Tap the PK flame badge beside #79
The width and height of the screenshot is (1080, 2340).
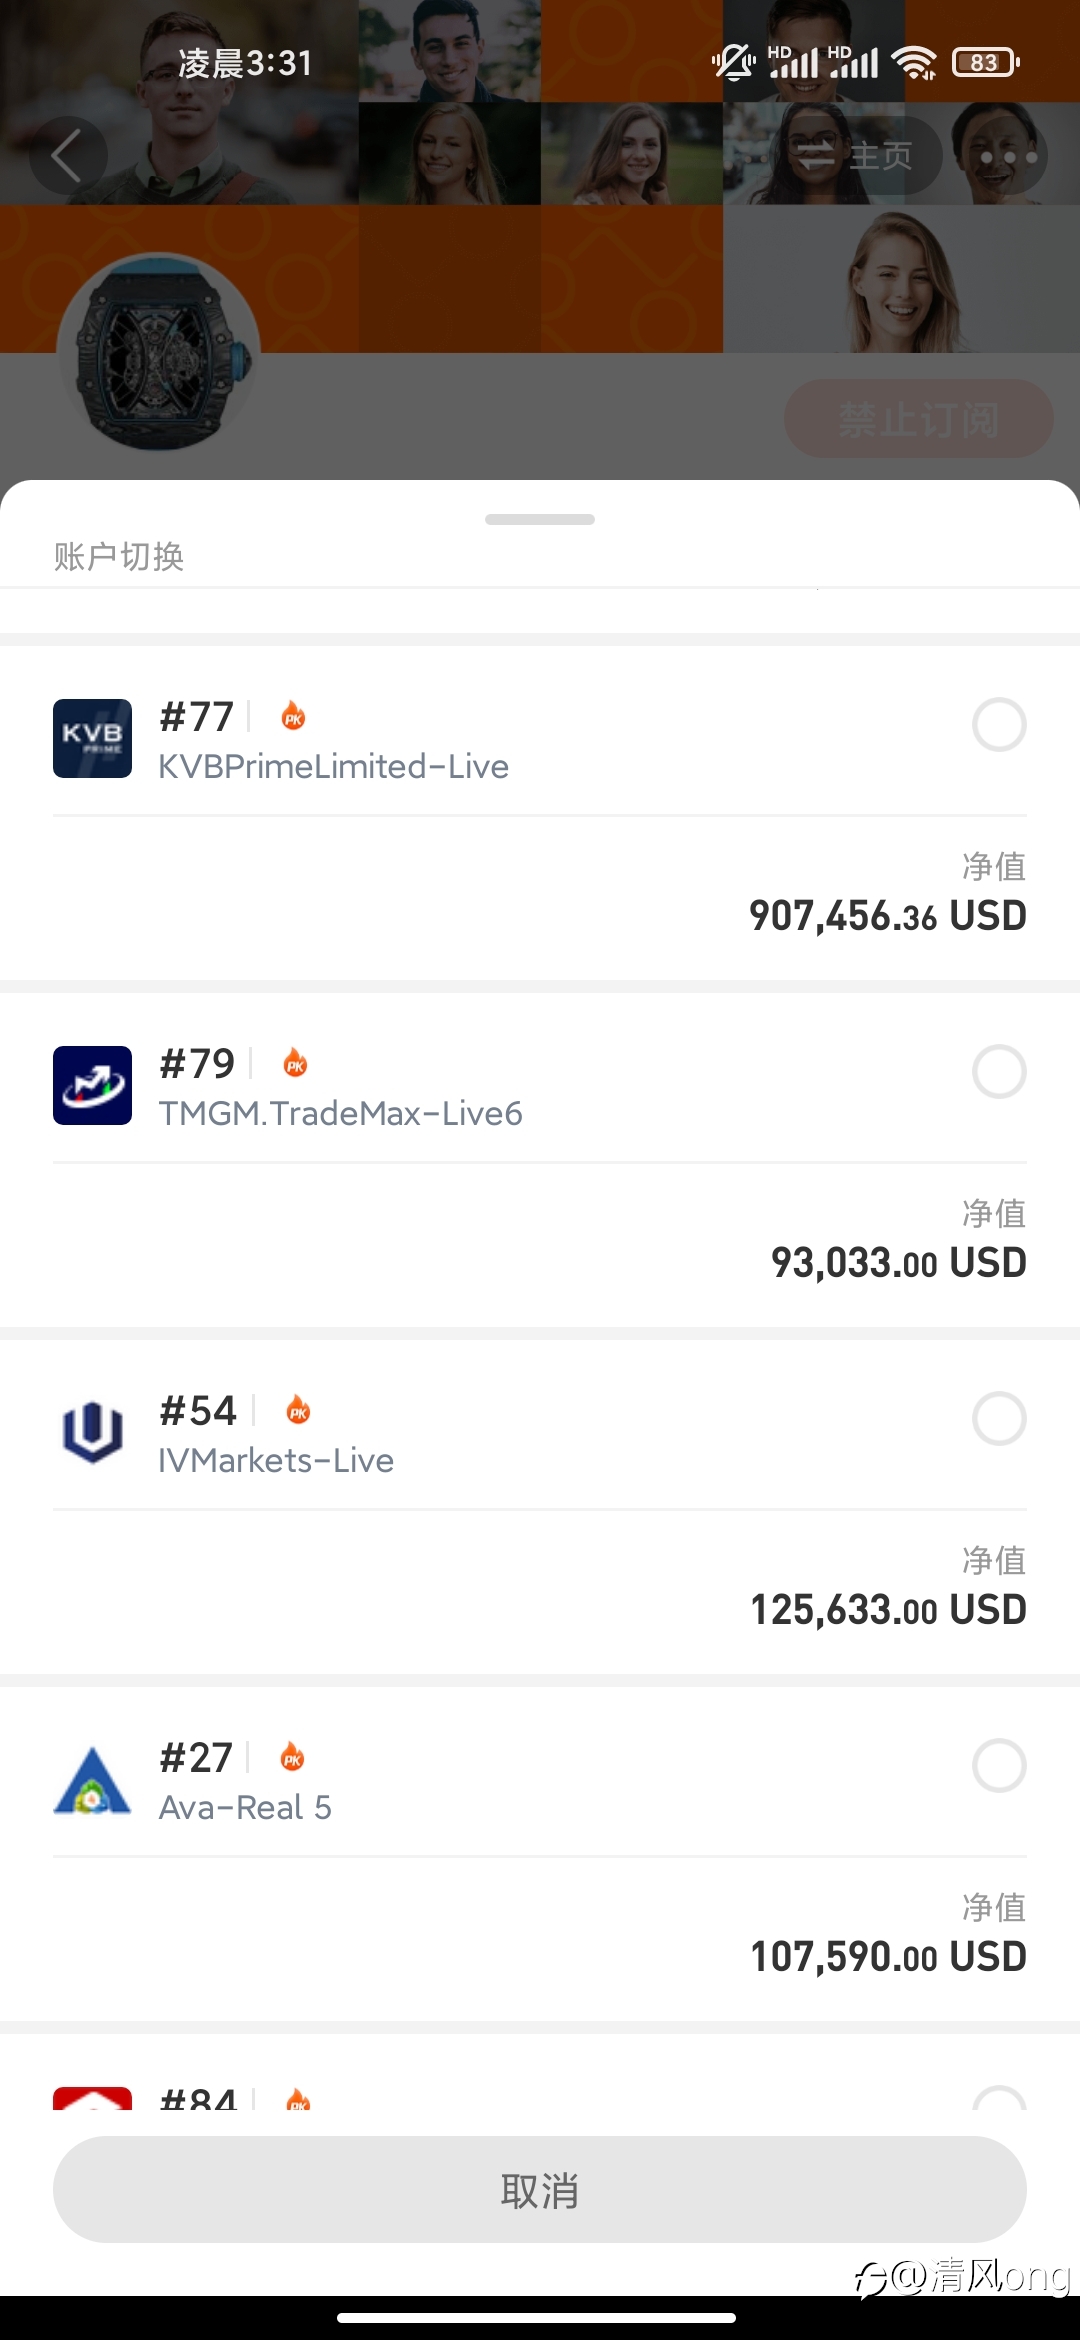295,1063
